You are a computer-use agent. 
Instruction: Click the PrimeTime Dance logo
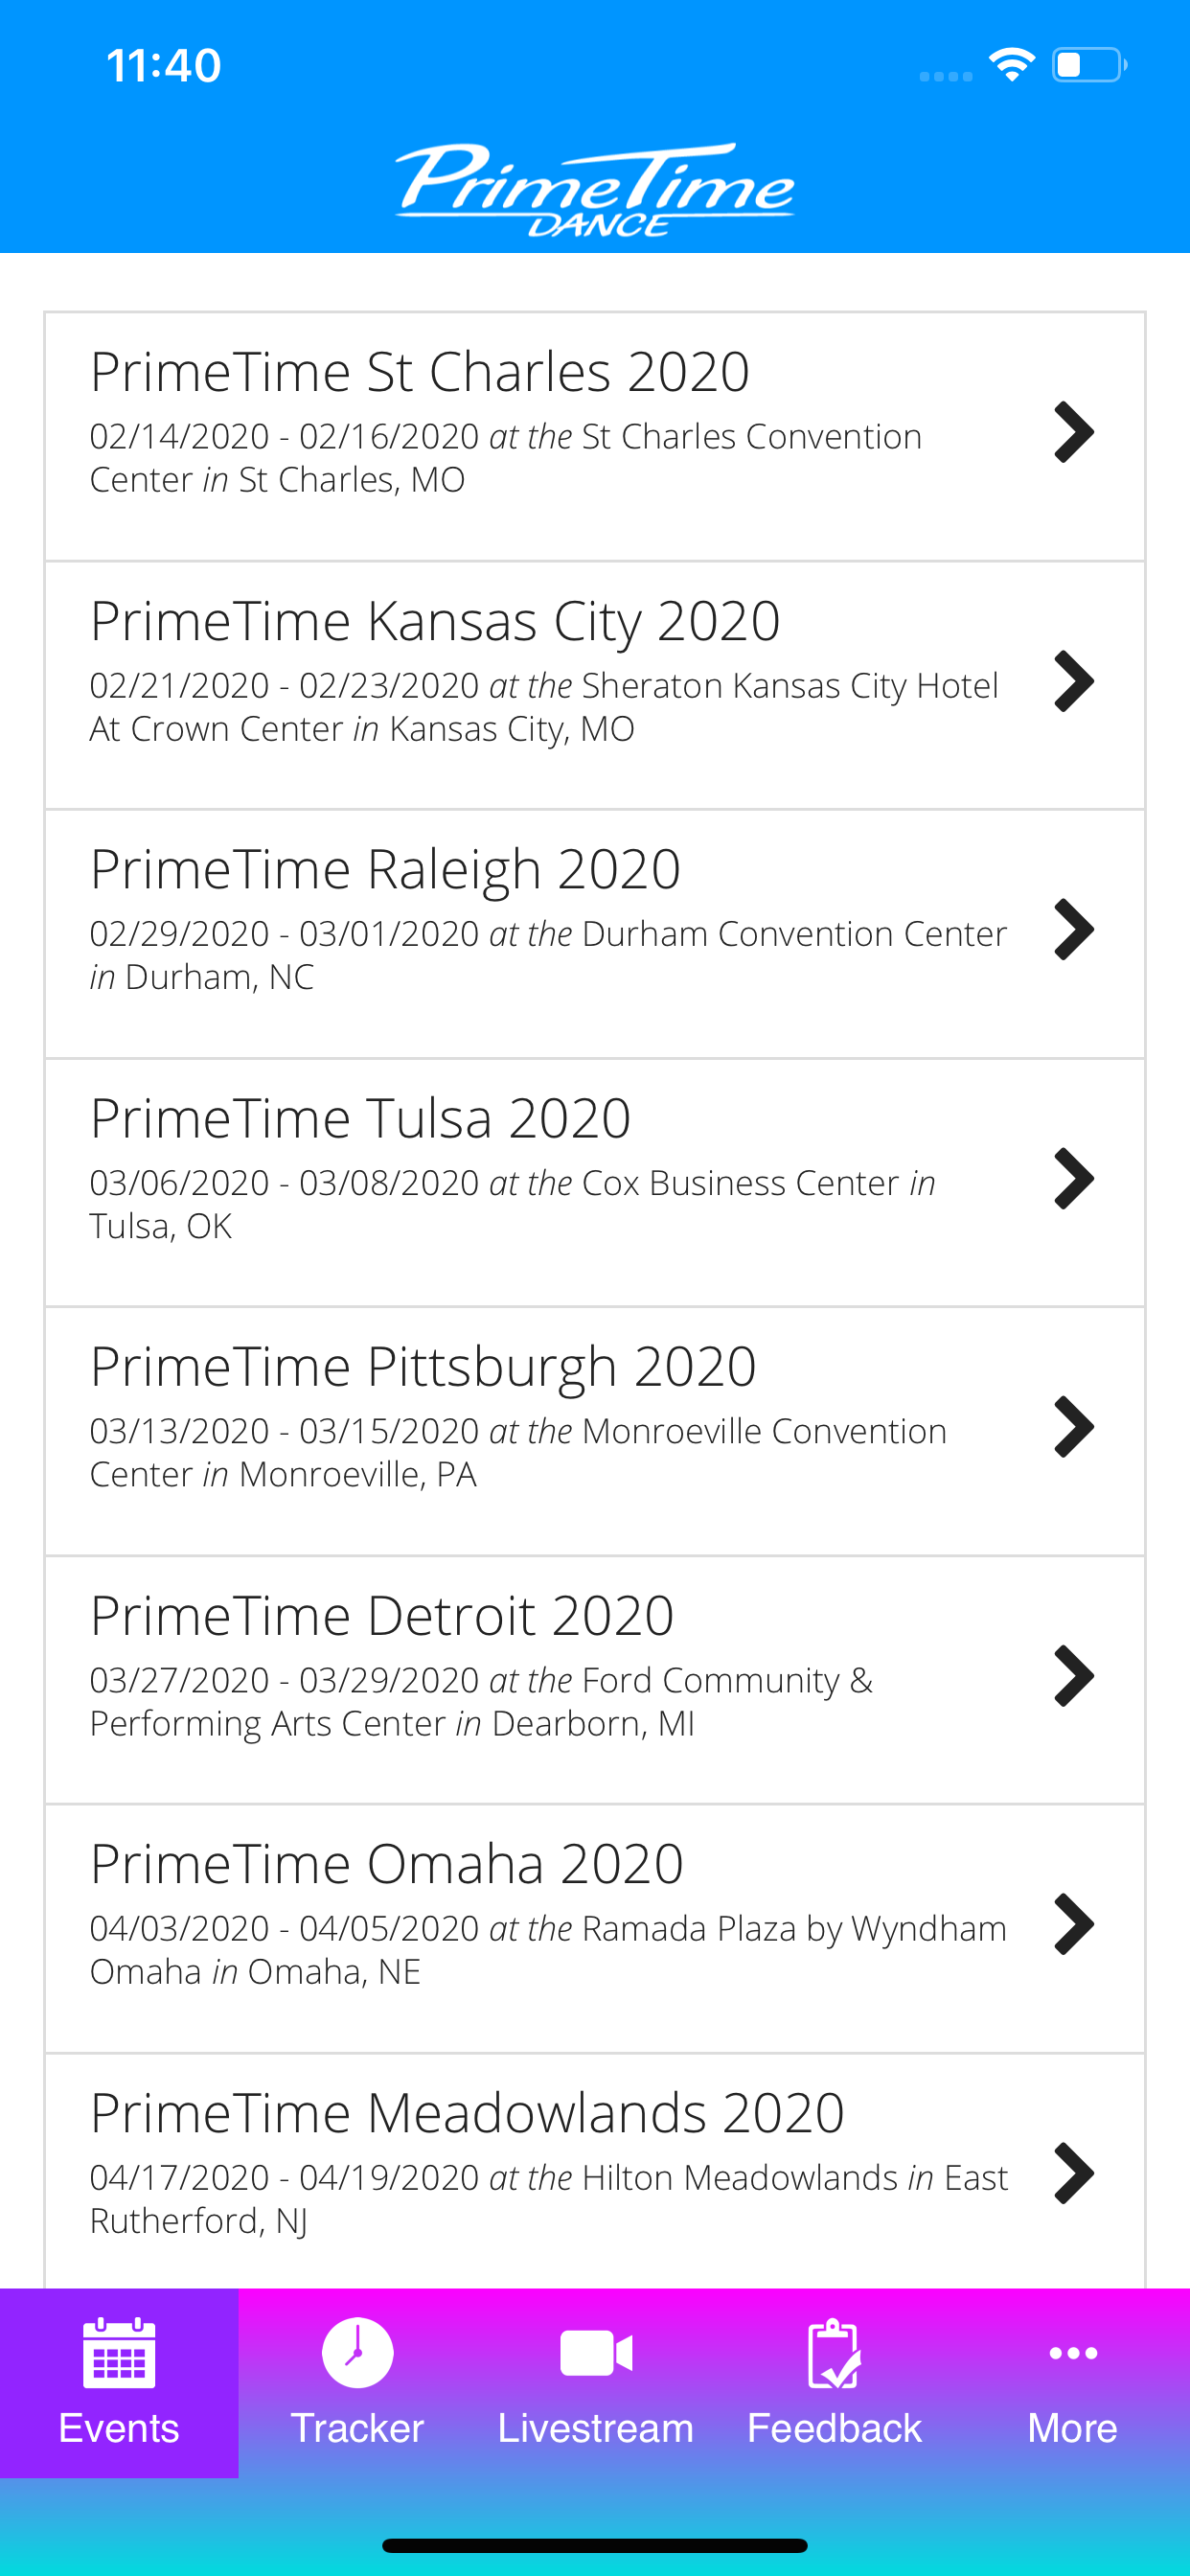click(x=595, y=189)
